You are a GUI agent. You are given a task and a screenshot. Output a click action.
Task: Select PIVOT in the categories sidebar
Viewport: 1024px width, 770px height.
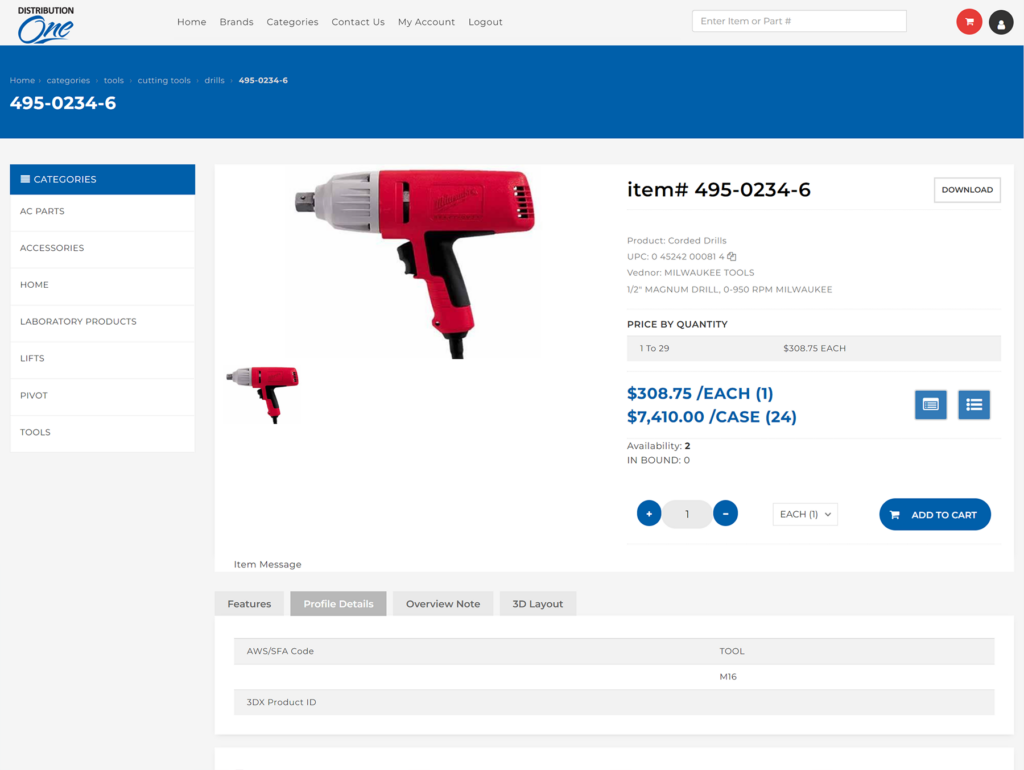point(103,396)
